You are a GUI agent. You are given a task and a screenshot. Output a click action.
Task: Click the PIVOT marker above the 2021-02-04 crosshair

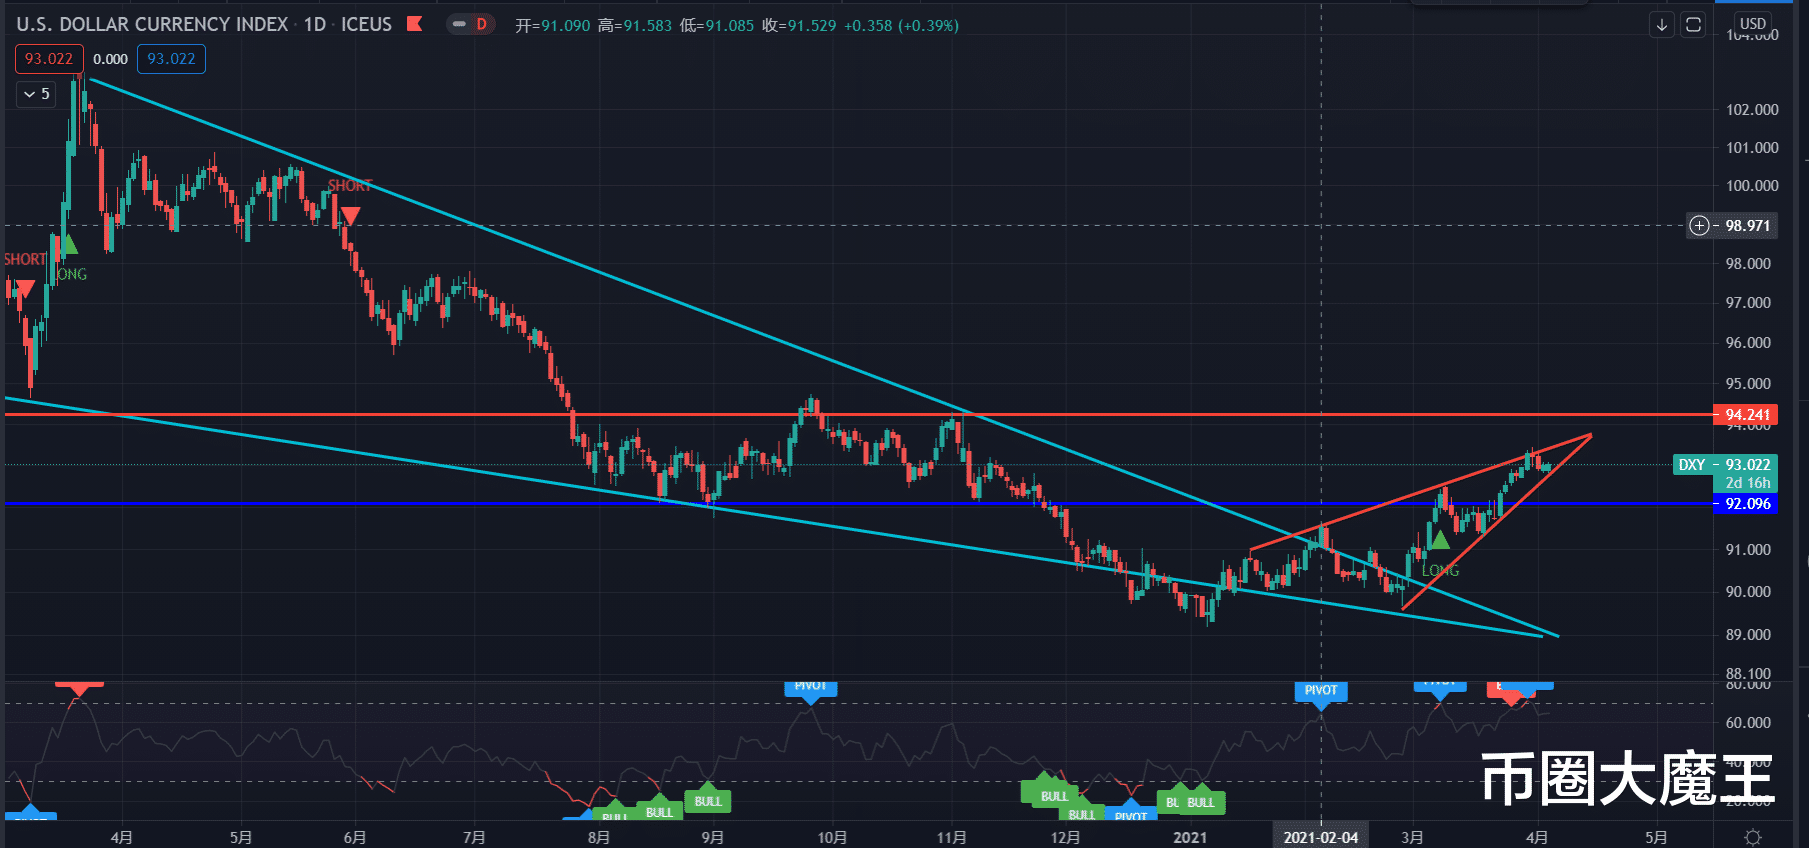[1321, 691]
